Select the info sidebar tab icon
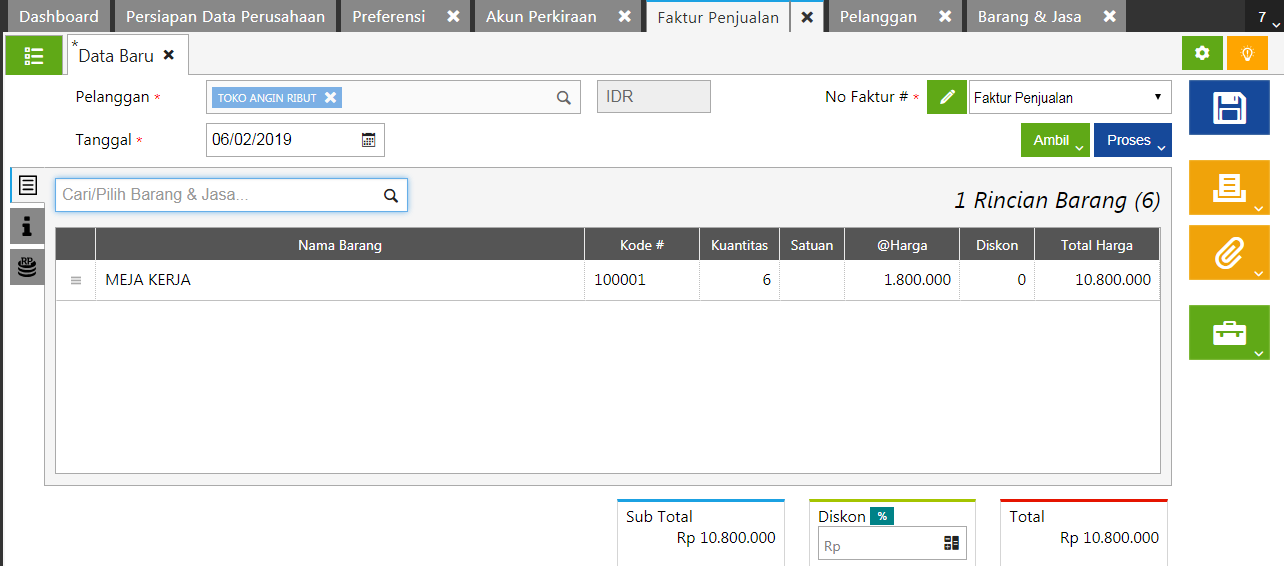 pyautogui.click(x=27, y=227)
